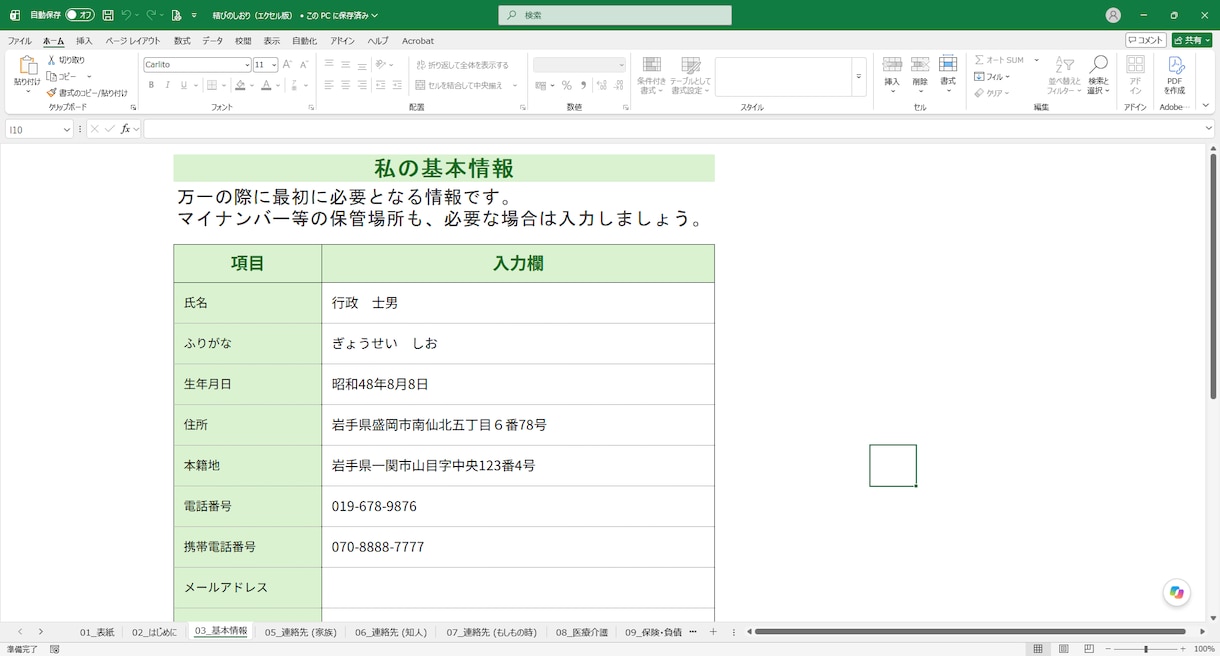1220x656 pixels.
Task: Increase font size with the large A icon
Action: 288,64
